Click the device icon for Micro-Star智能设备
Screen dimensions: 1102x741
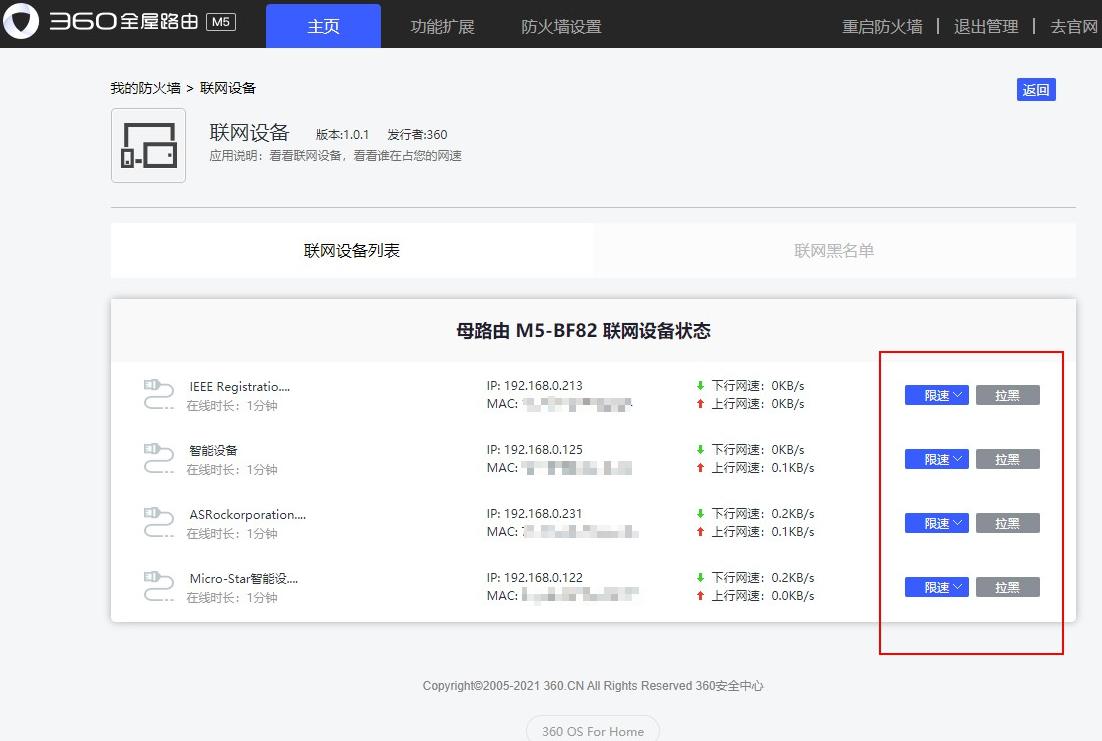[158, 587]
